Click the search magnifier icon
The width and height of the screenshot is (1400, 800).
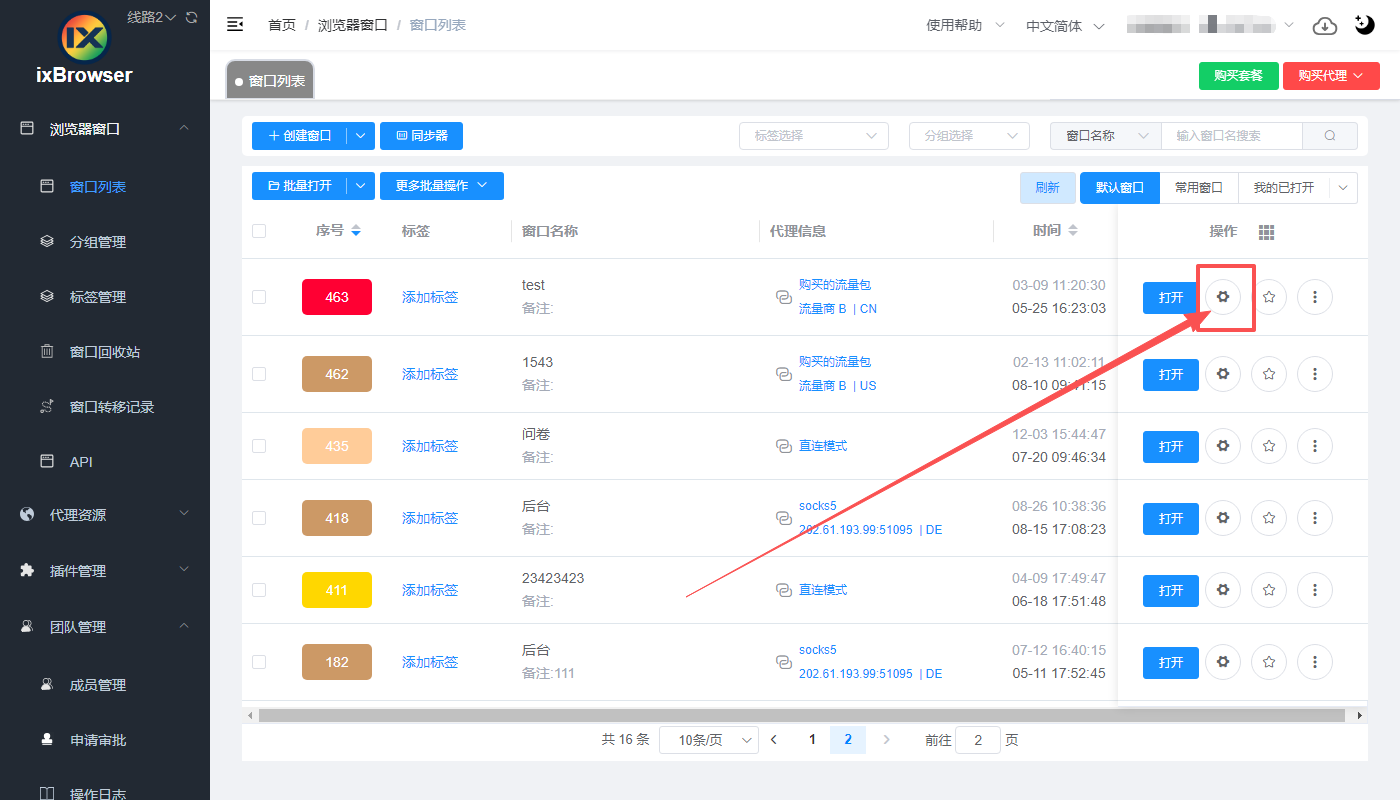coord(1330,136)
